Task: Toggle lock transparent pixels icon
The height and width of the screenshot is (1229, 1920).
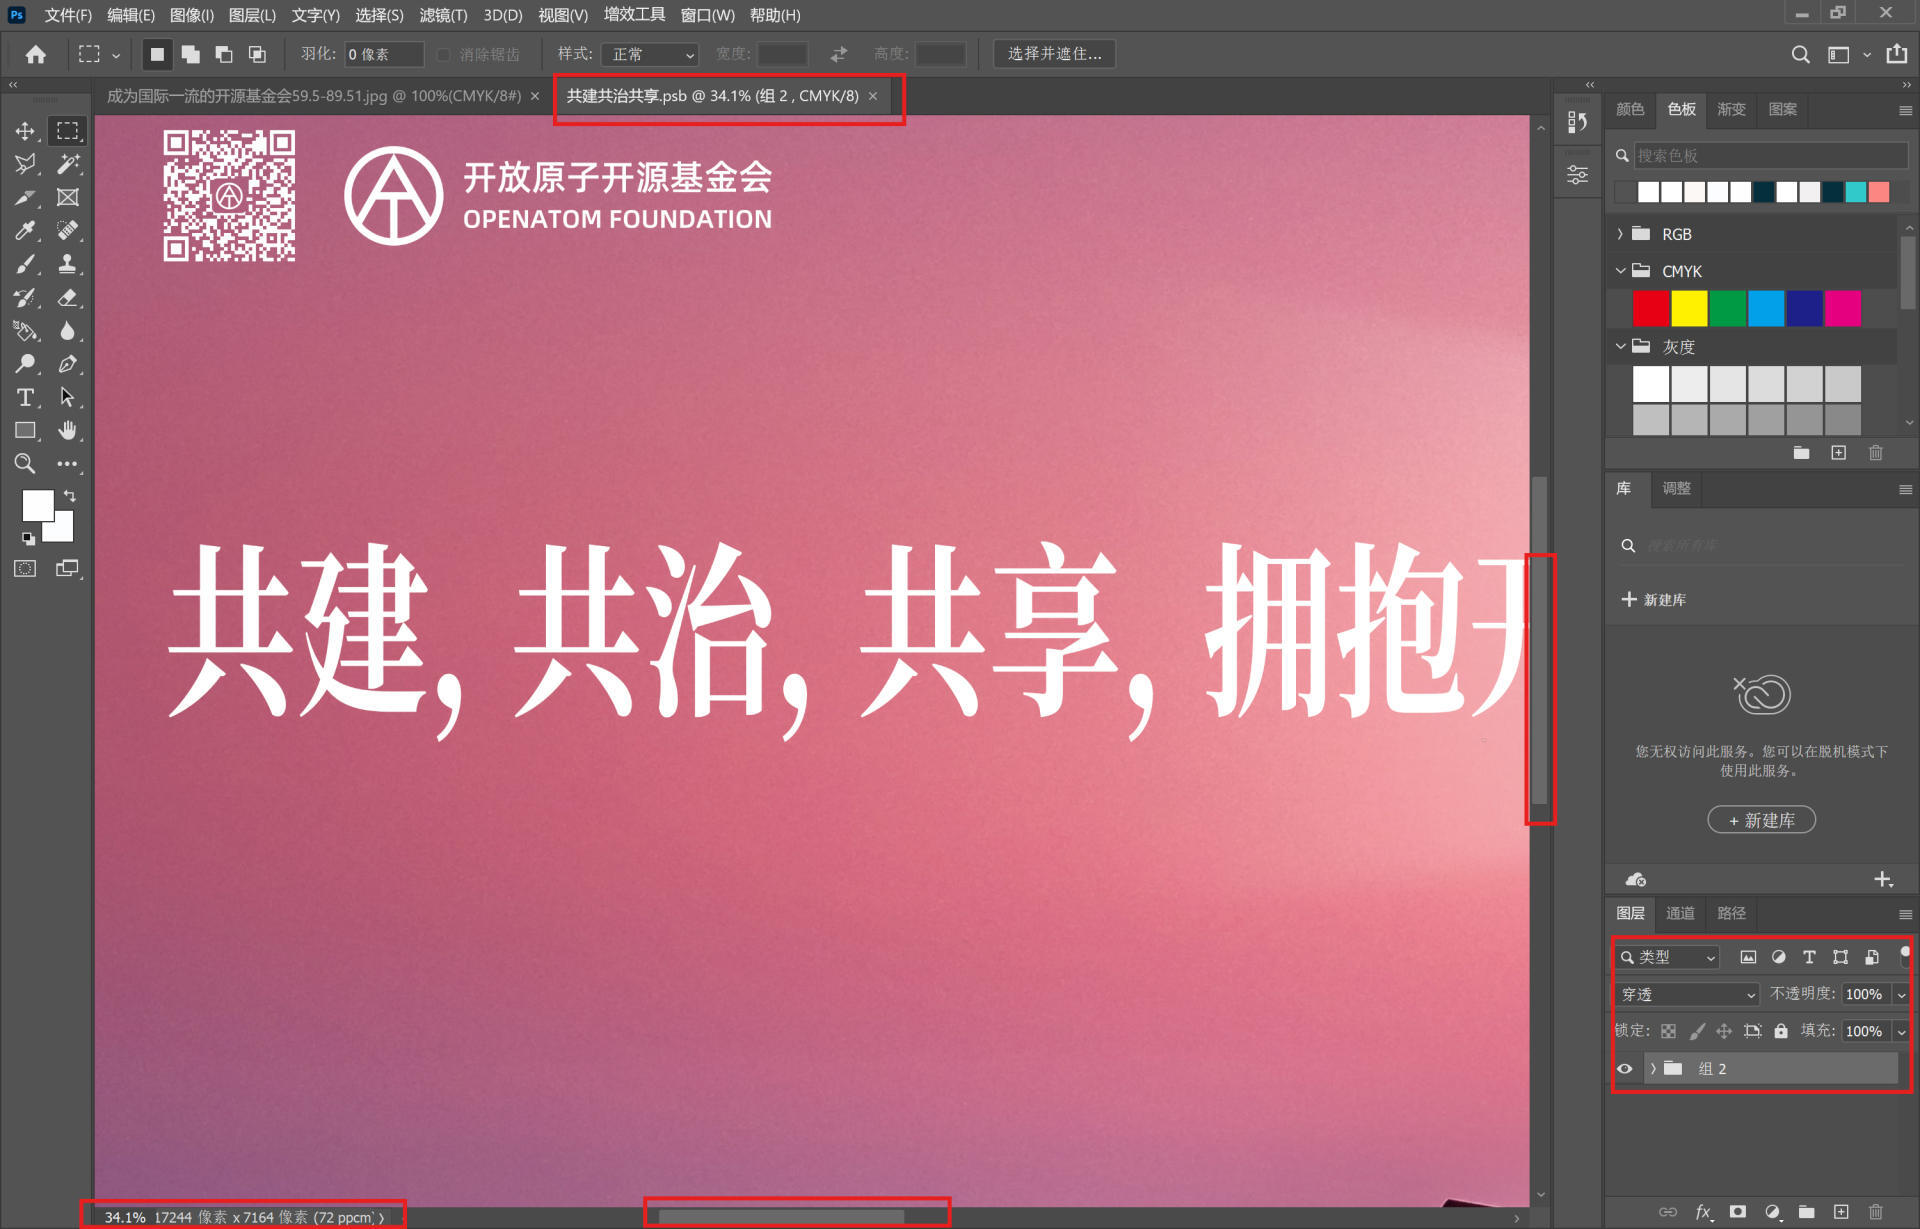Action: point(1668,1031)
